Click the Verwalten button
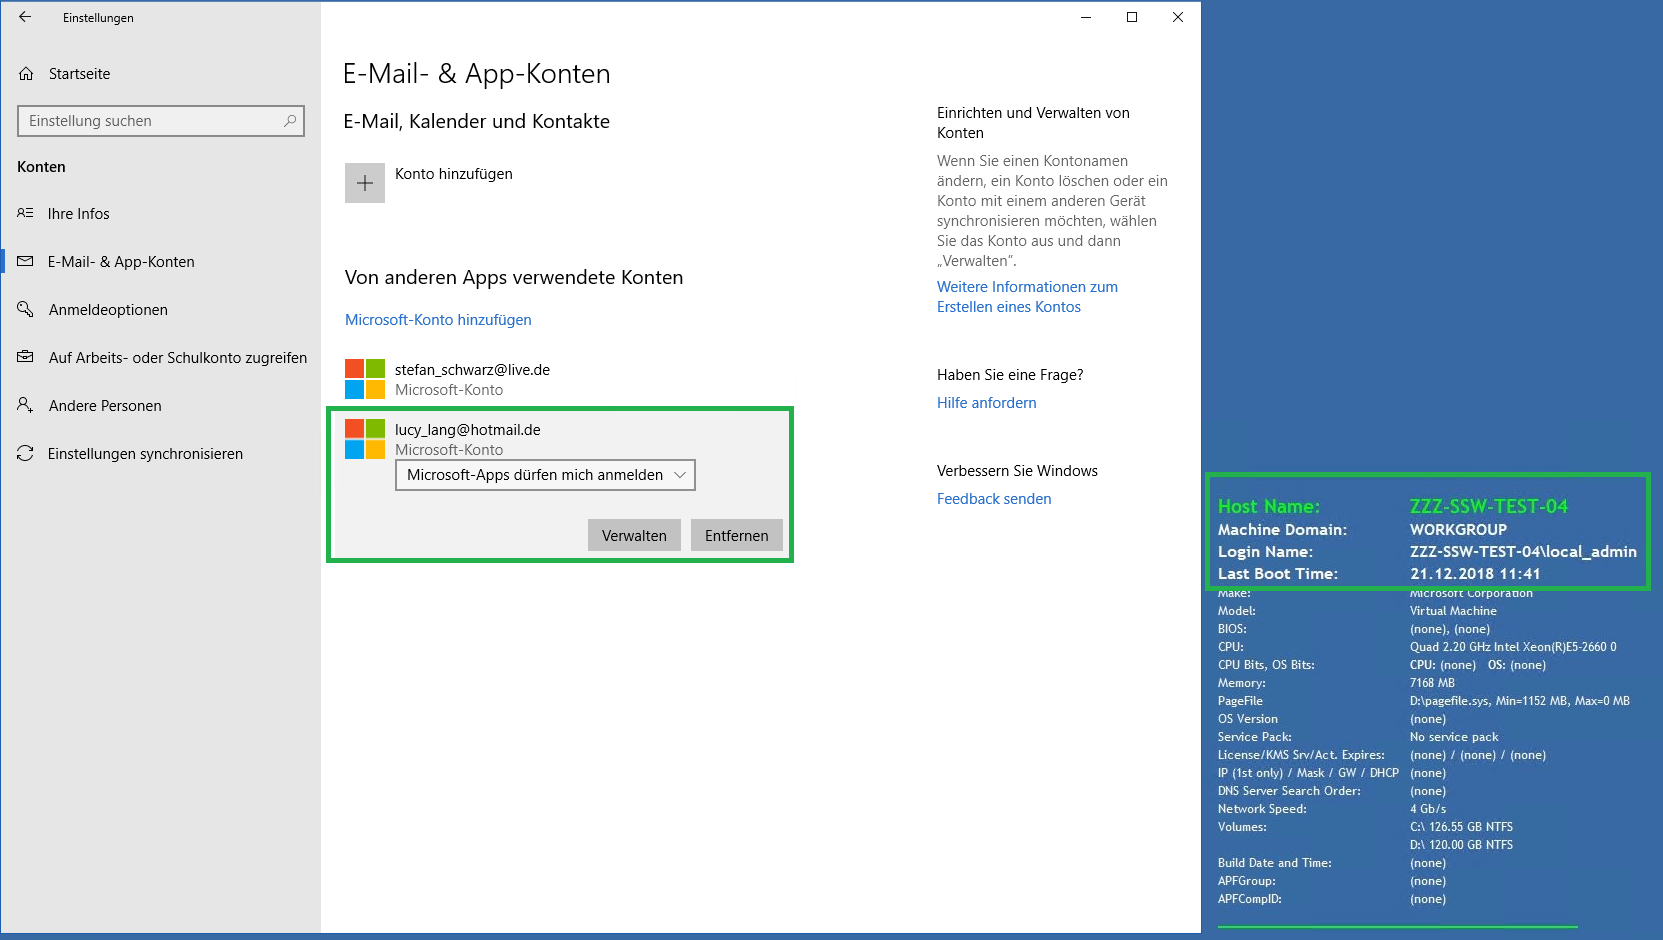 click(634, 535)
